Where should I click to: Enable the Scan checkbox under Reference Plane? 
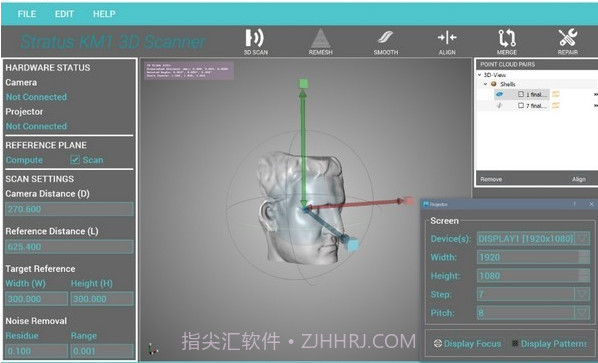point(75,159)
